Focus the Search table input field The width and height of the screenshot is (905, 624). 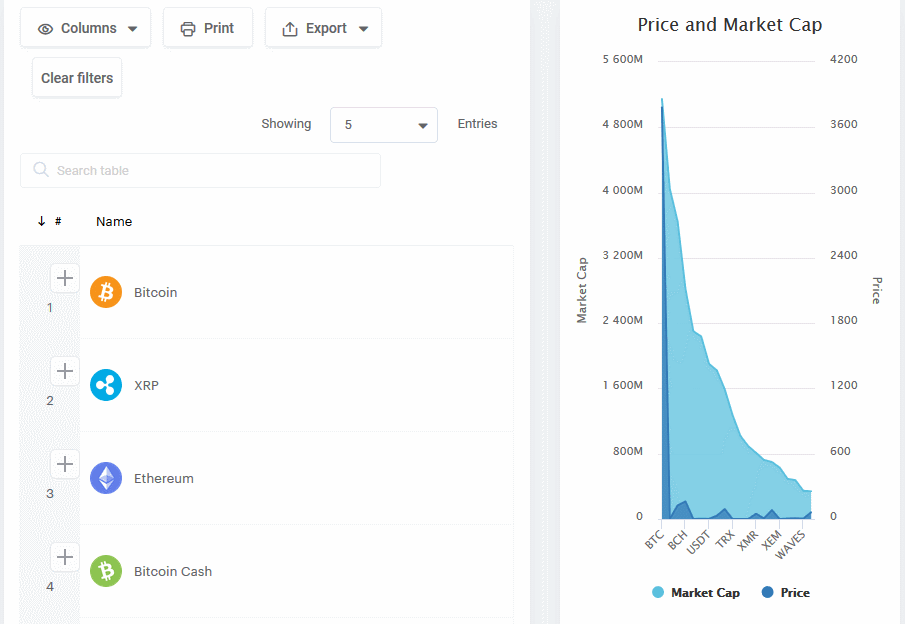tap(200, 170)
